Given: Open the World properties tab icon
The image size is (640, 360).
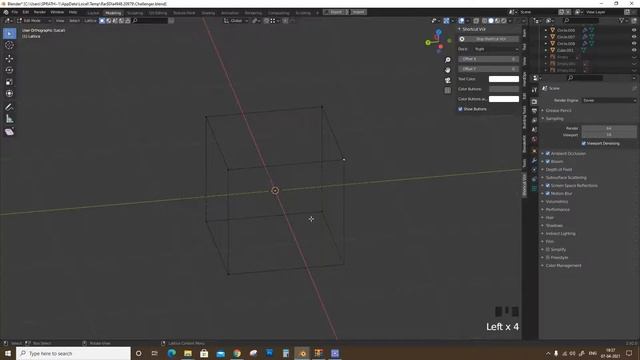Looking at the screenshot, I should click(534, 140).
